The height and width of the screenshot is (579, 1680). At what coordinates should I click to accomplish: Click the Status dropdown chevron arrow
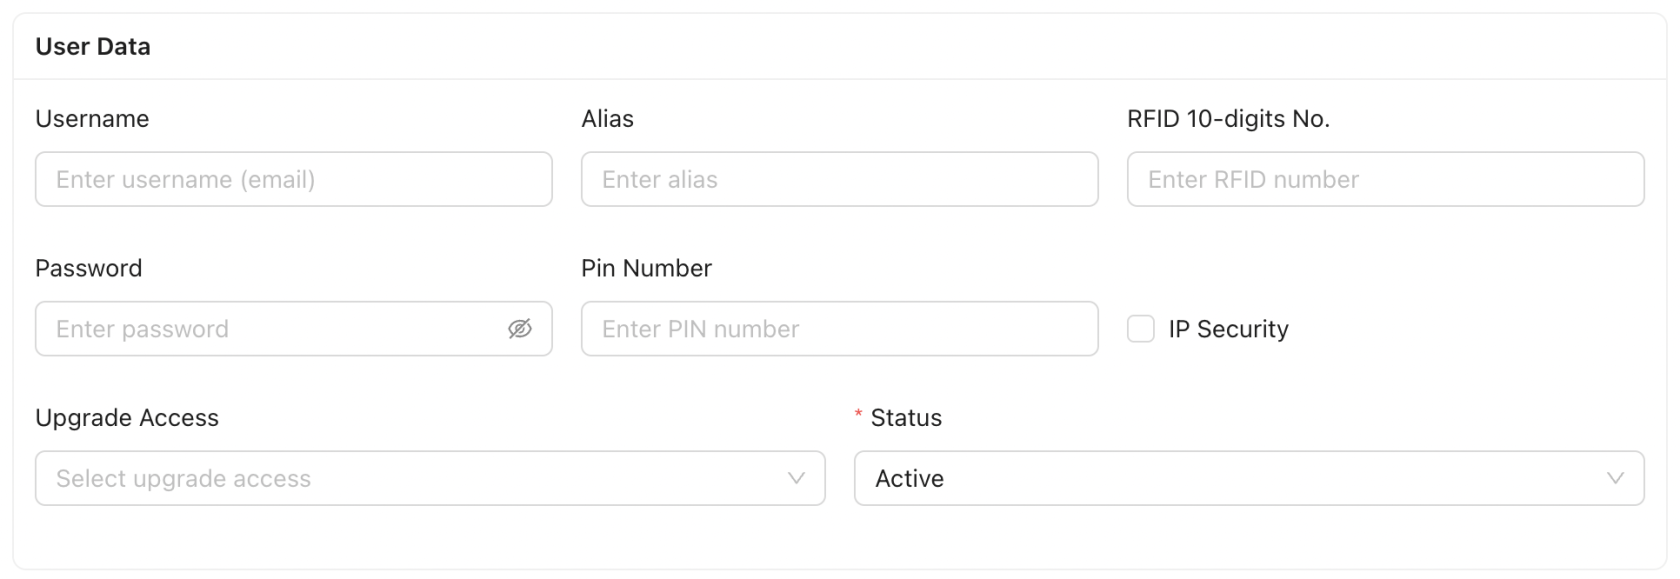click(x=1615, y=479)
